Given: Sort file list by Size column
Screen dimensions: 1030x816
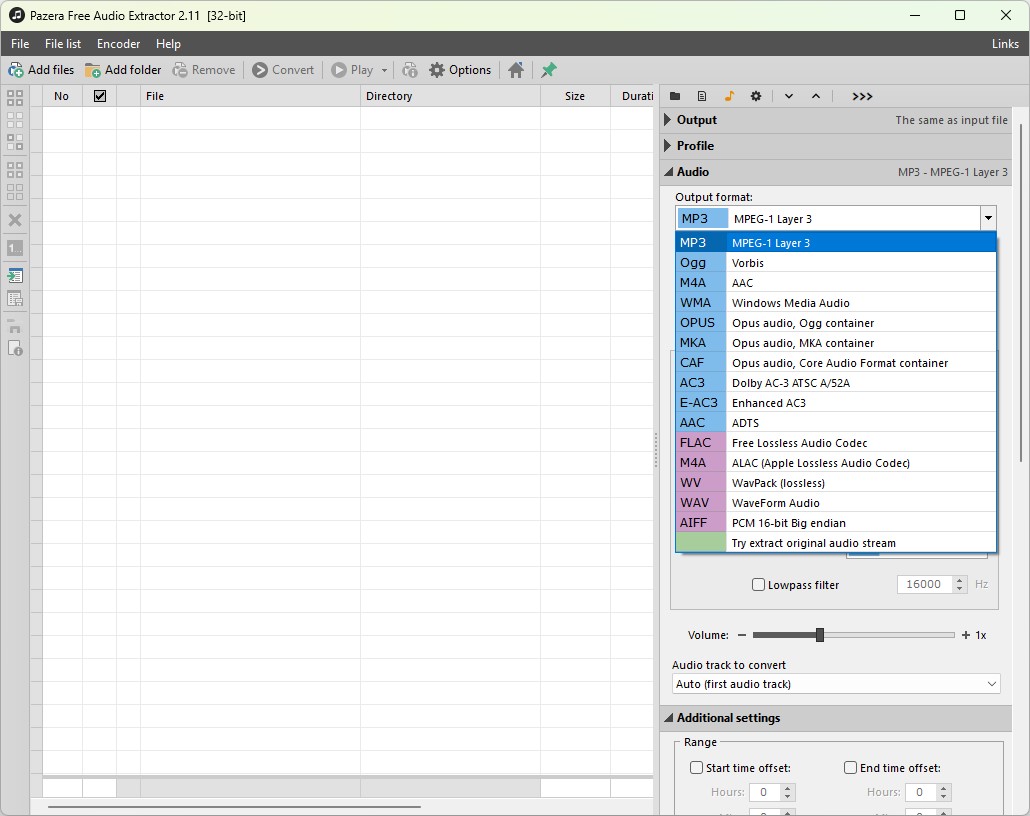Looking at the screenshot, I should click(575, 96).
